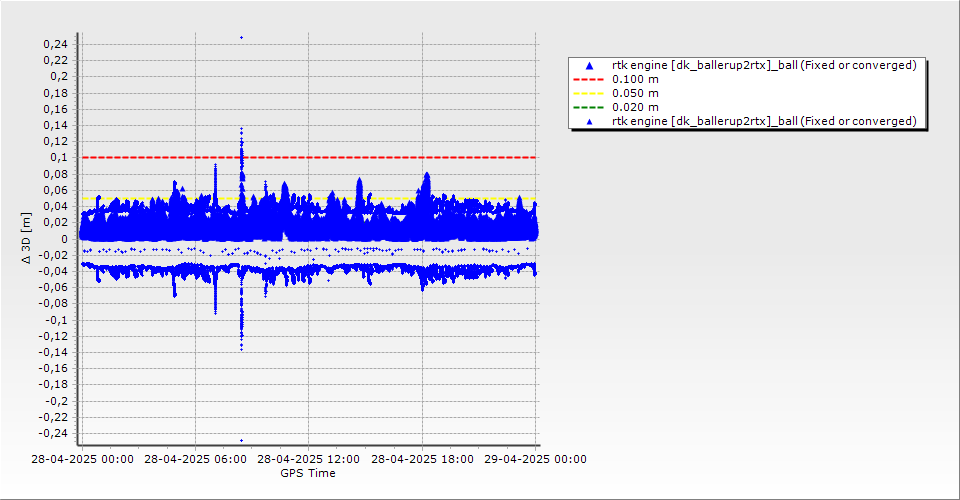Click the '0,06' y-axis tick label
This screenshot has height=500, width=960.
point(55,190)
